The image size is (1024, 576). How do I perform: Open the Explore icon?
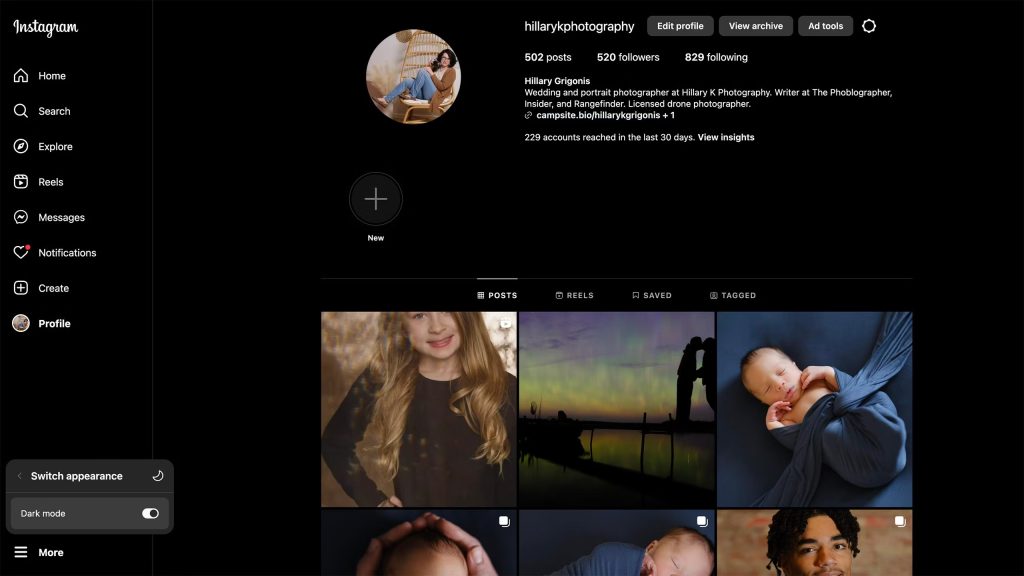tap(20, 146)
